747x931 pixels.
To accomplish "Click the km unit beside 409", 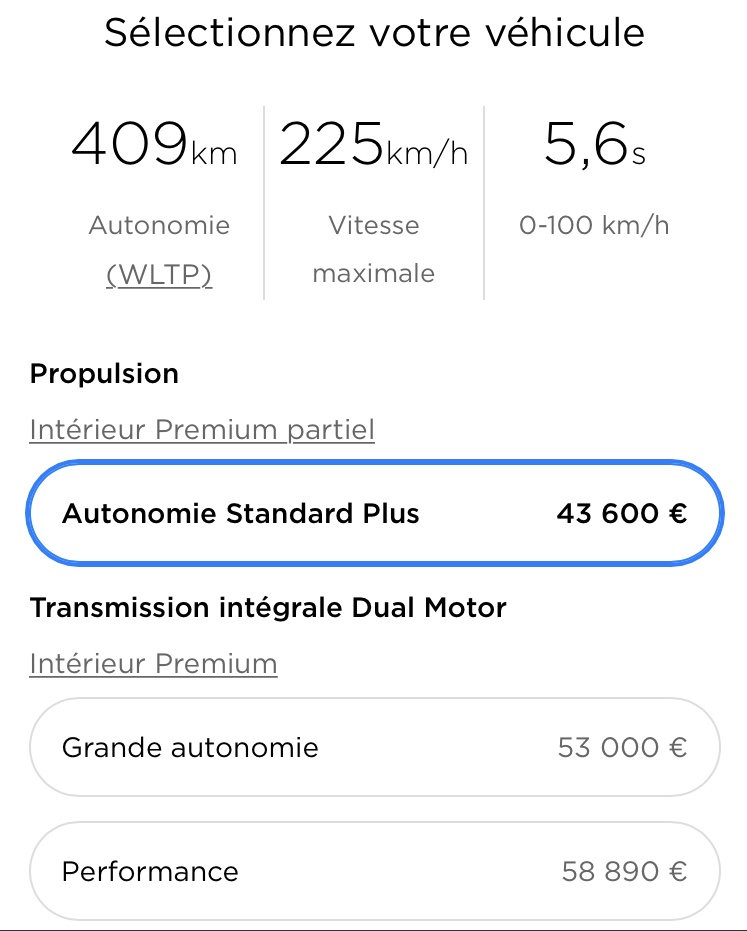I will point(214,155).
